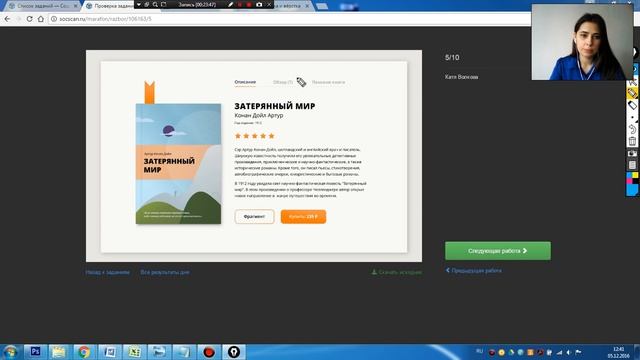This screenshot has width=640, height=360.
Task: Click the volume speaker icon in tray
Action: [569, 352]
